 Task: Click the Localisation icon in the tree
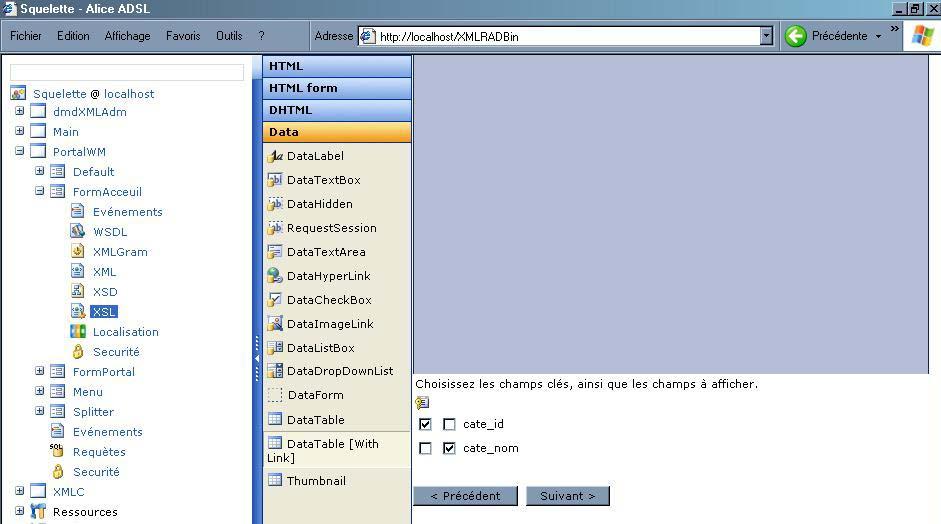pyautogui.click(x=78, y=332)
